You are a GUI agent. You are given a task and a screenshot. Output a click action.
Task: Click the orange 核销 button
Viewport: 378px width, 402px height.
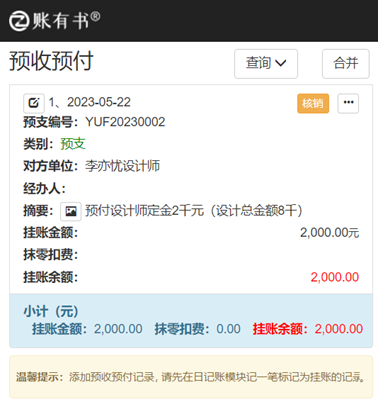click(x=313, y=103)
